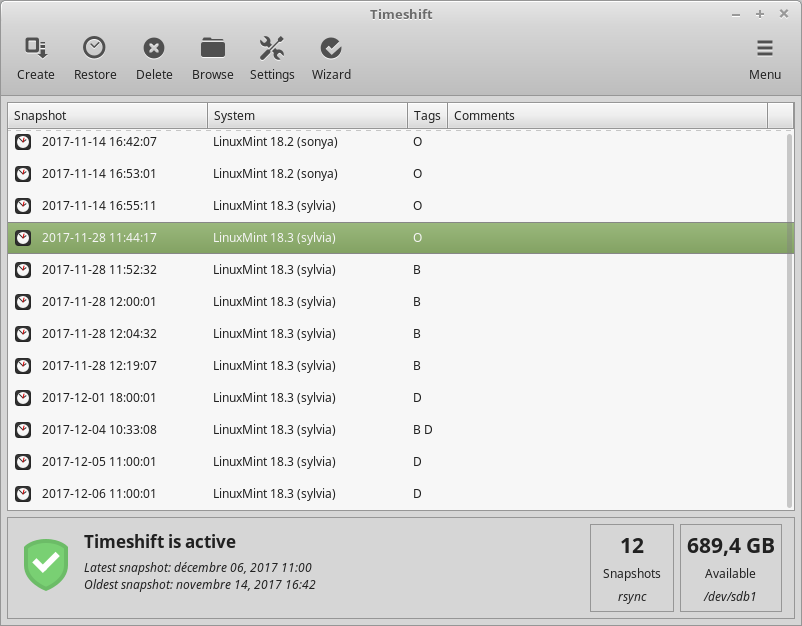Viewport: 802px width, 626px height.
Task: Click the Comments column header
Action: tap(608, 116)
